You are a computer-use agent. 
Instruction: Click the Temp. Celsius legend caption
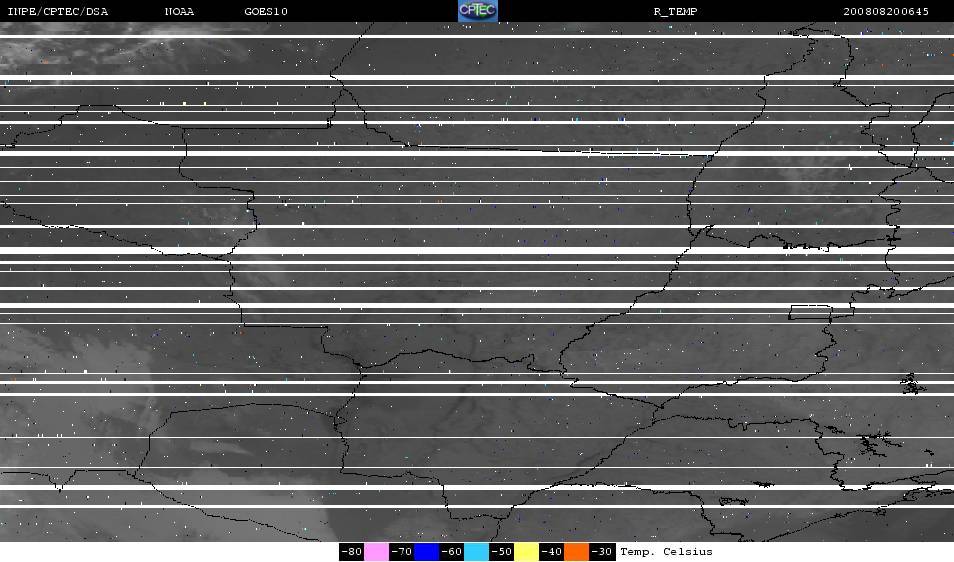click(x=666, y=552)
